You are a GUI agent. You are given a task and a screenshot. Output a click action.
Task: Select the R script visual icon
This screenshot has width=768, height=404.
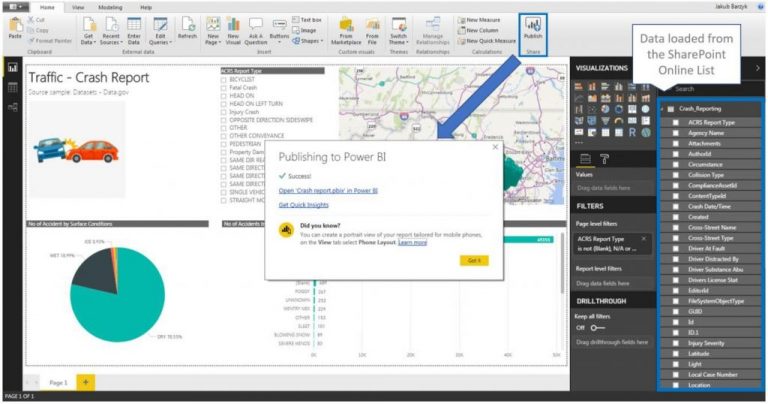632,132
